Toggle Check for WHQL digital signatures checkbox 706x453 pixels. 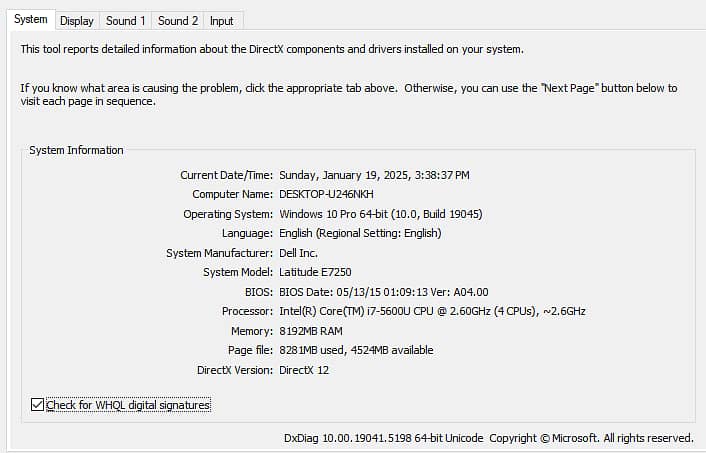(x=38, y=405)
